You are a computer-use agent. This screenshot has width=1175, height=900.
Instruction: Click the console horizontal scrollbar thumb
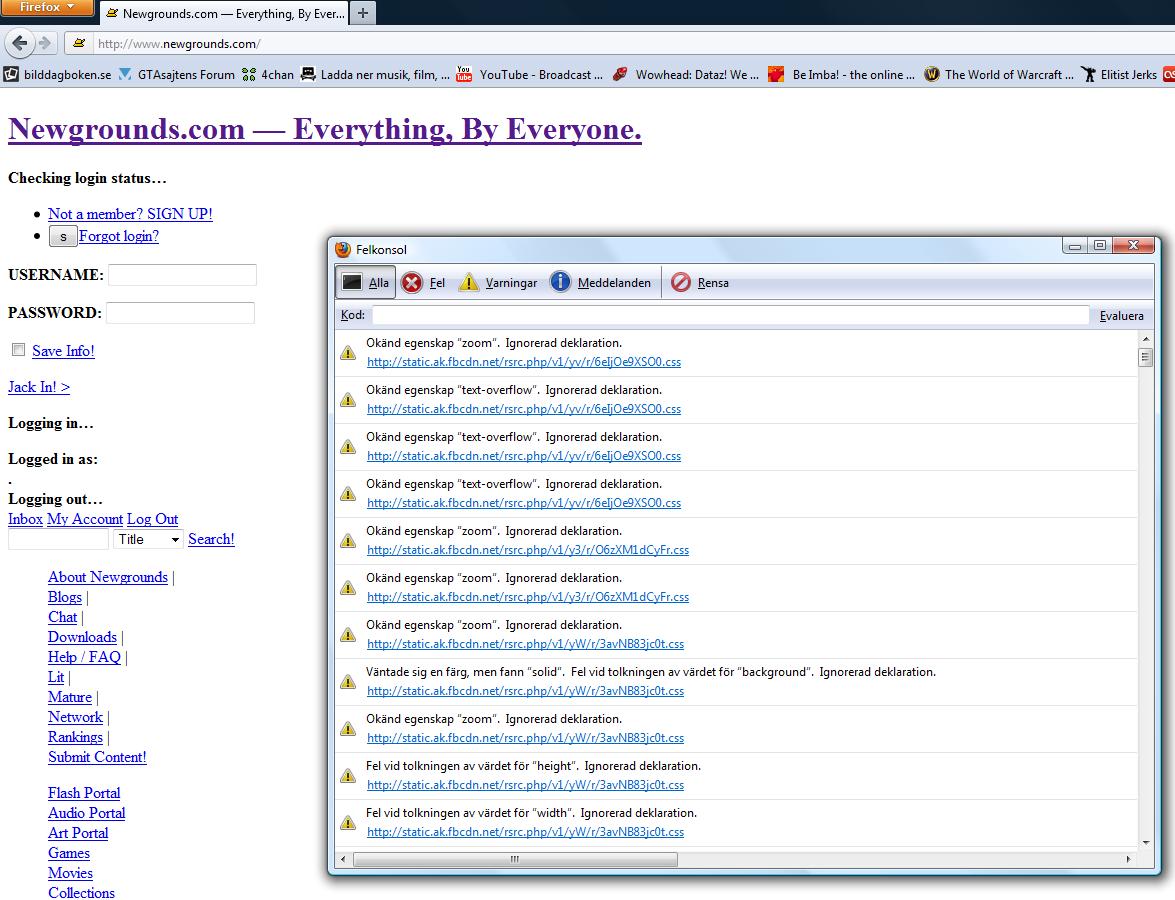coord(515,860)
